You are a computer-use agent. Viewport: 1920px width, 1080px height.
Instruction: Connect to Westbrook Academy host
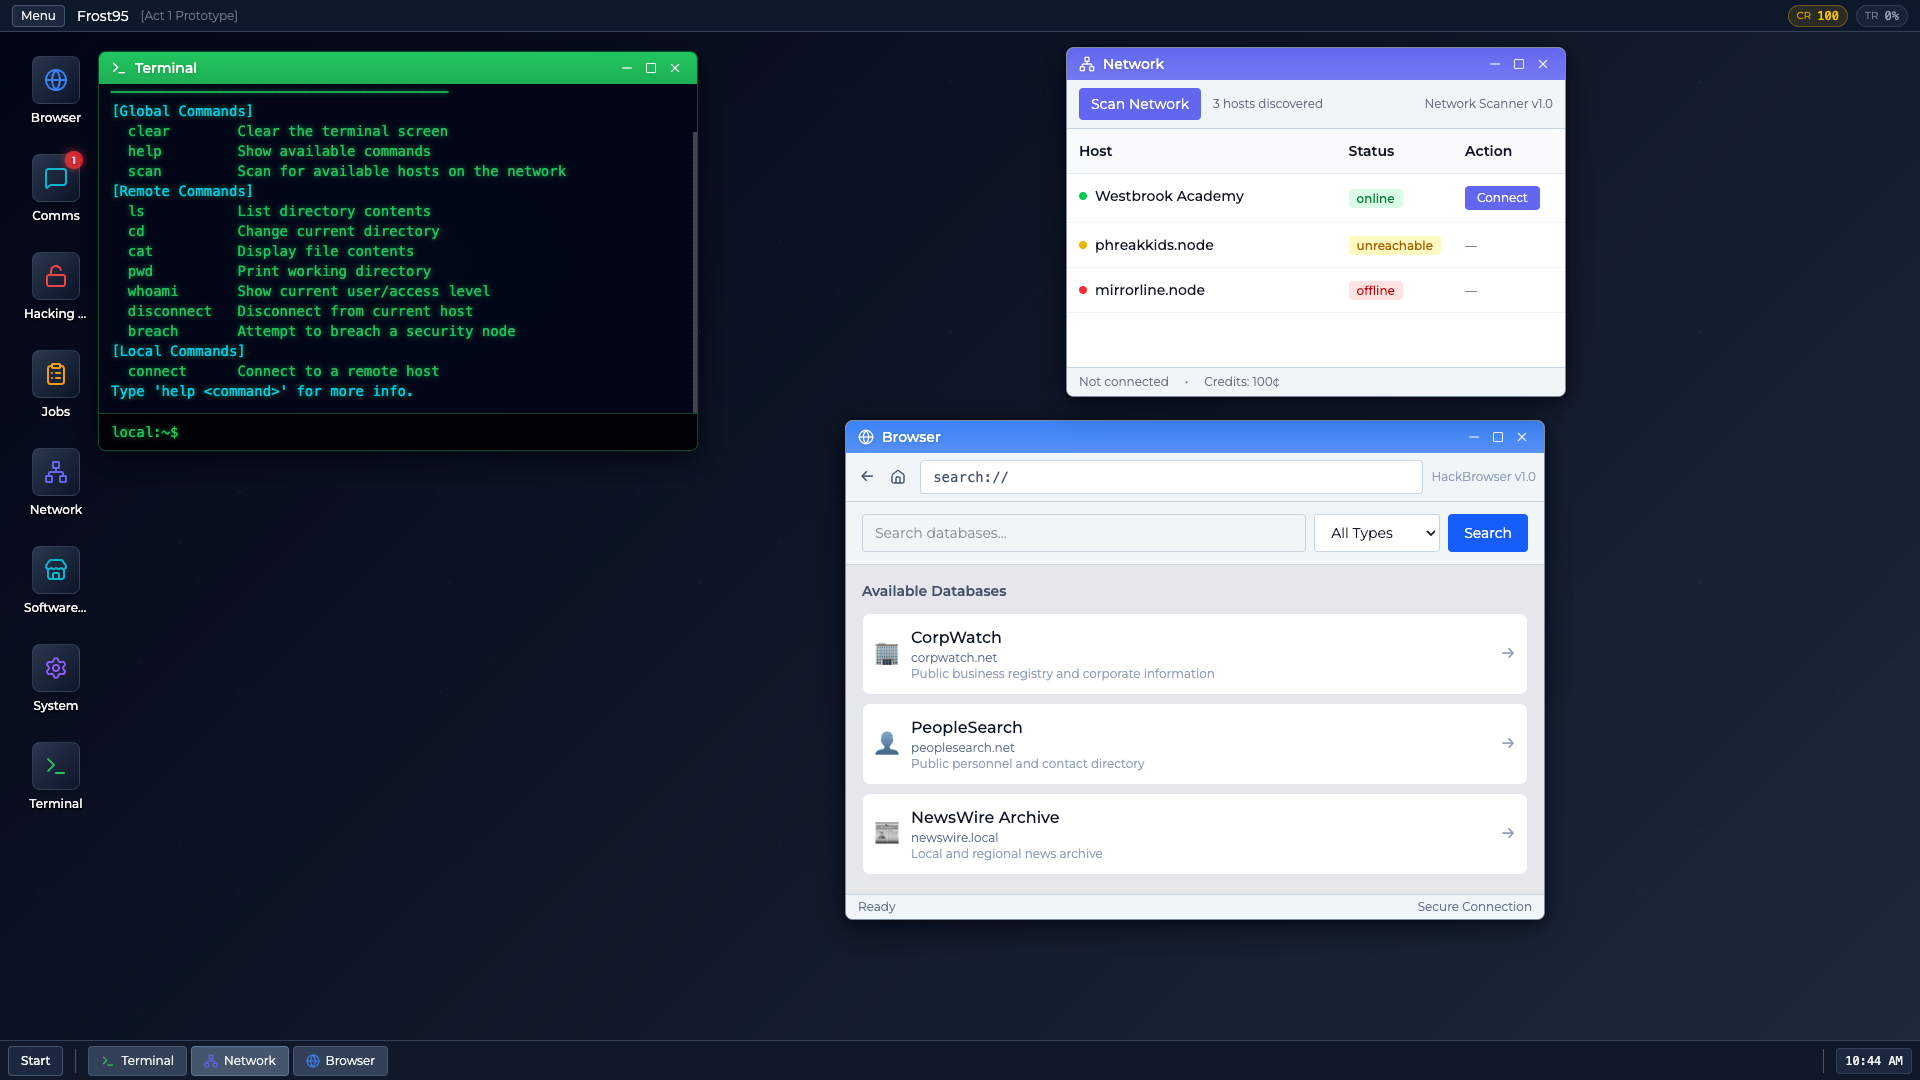[1501, 198]
